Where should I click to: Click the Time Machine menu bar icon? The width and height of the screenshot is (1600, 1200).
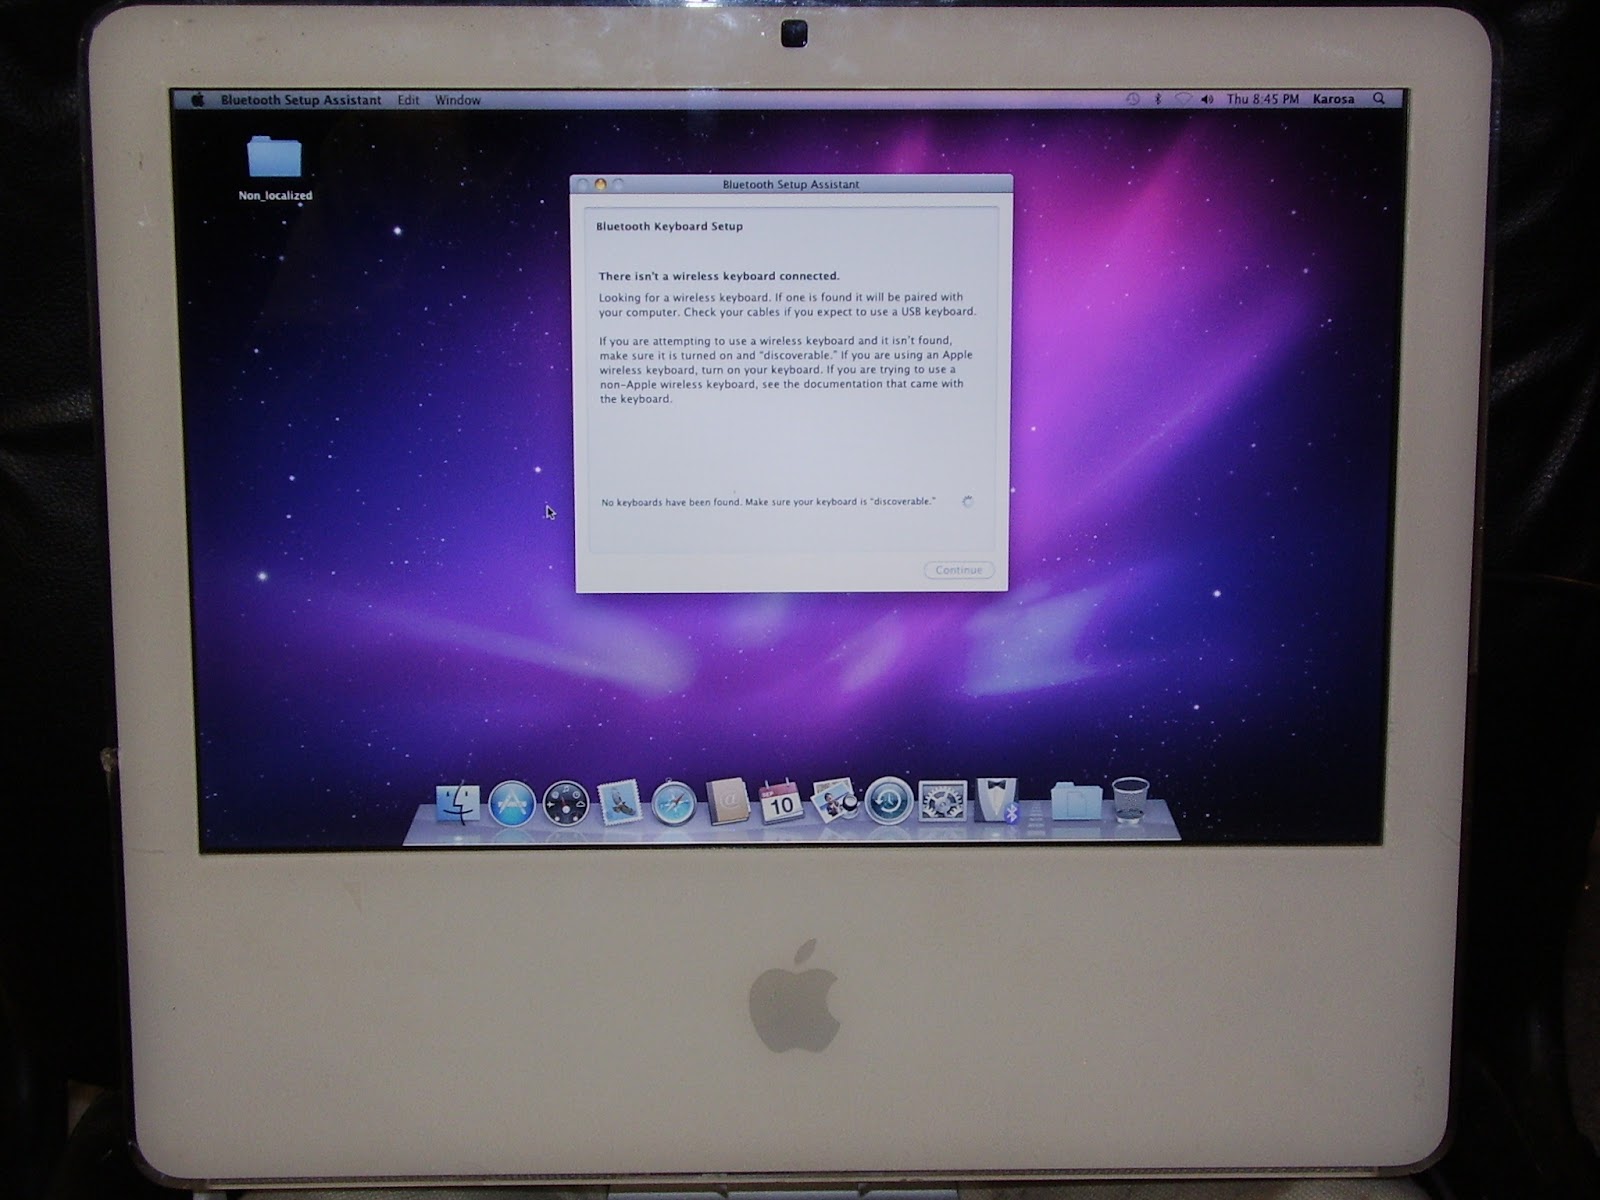click(1132, 99)
